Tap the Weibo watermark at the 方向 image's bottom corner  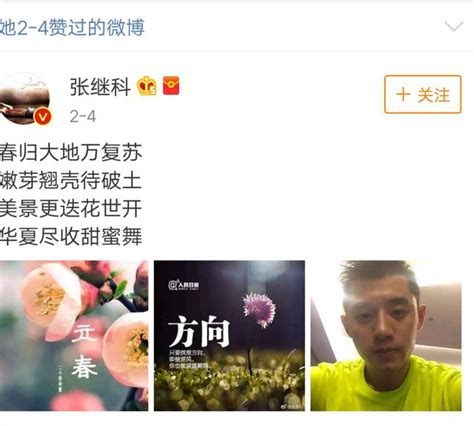pyautogui.click(x=292, y=406)
